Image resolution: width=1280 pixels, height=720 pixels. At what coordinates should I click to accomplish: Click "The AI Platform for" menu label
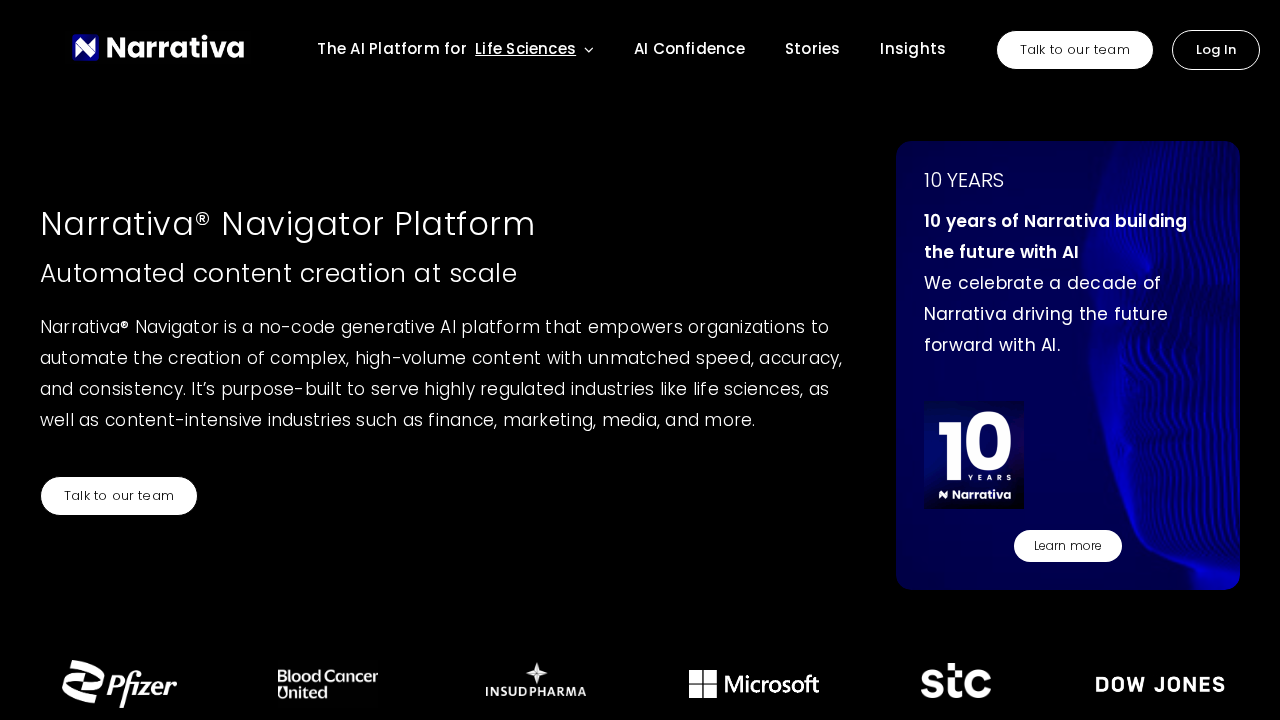pos(392,49)
